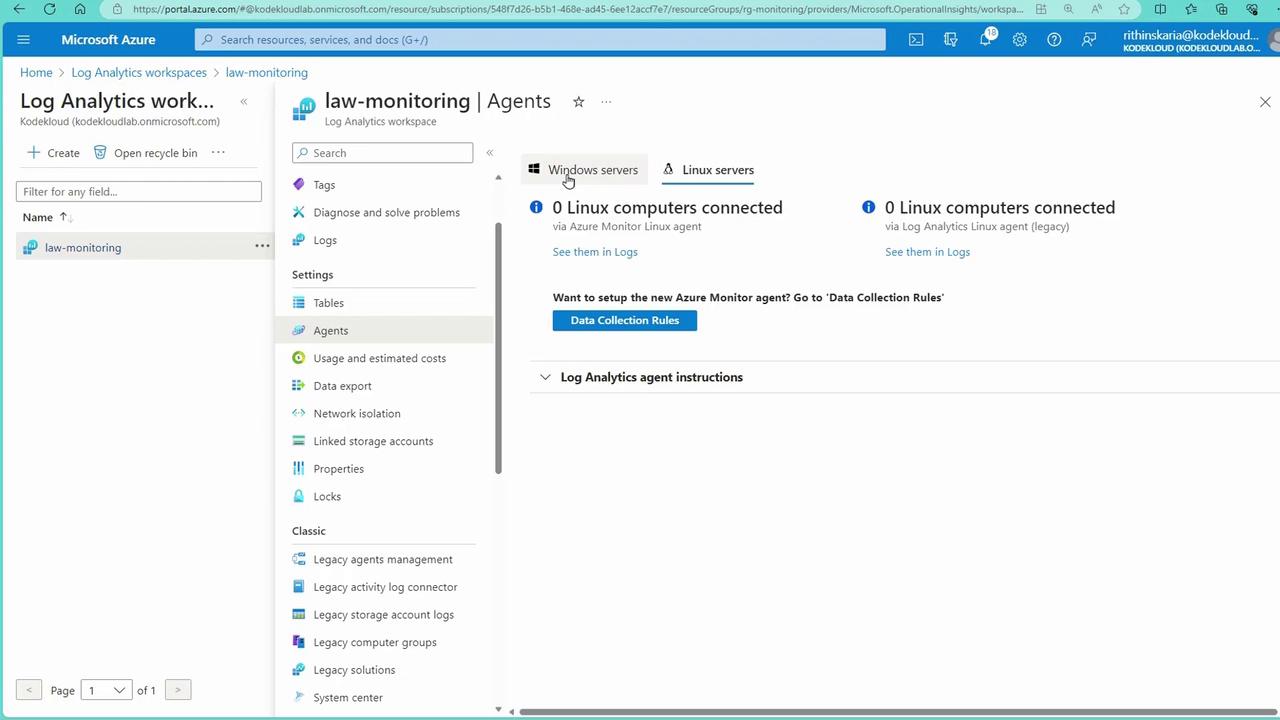Screen dimensions: 1280x720
Task: Open Linked storage accounts
Action: coord(373,441)
